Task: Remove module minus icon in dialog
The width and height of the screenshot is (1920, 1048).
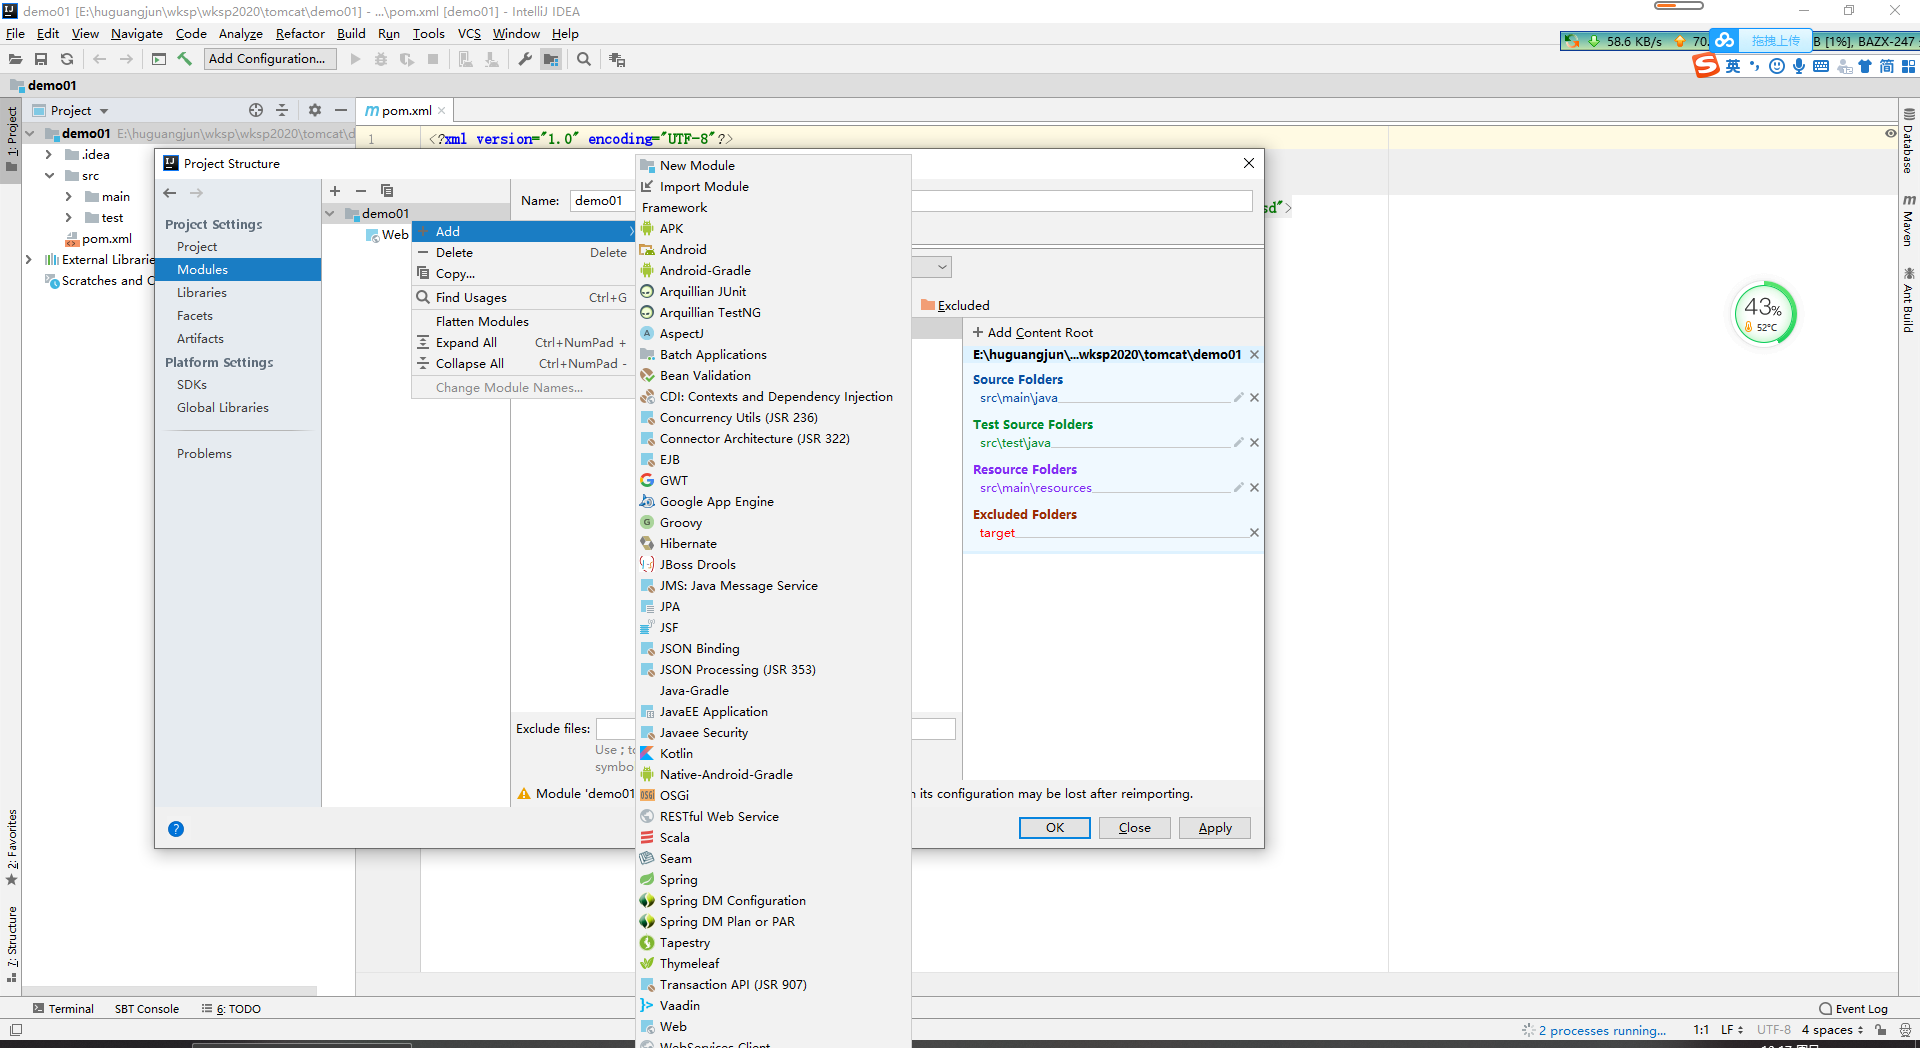Action: 361,191
